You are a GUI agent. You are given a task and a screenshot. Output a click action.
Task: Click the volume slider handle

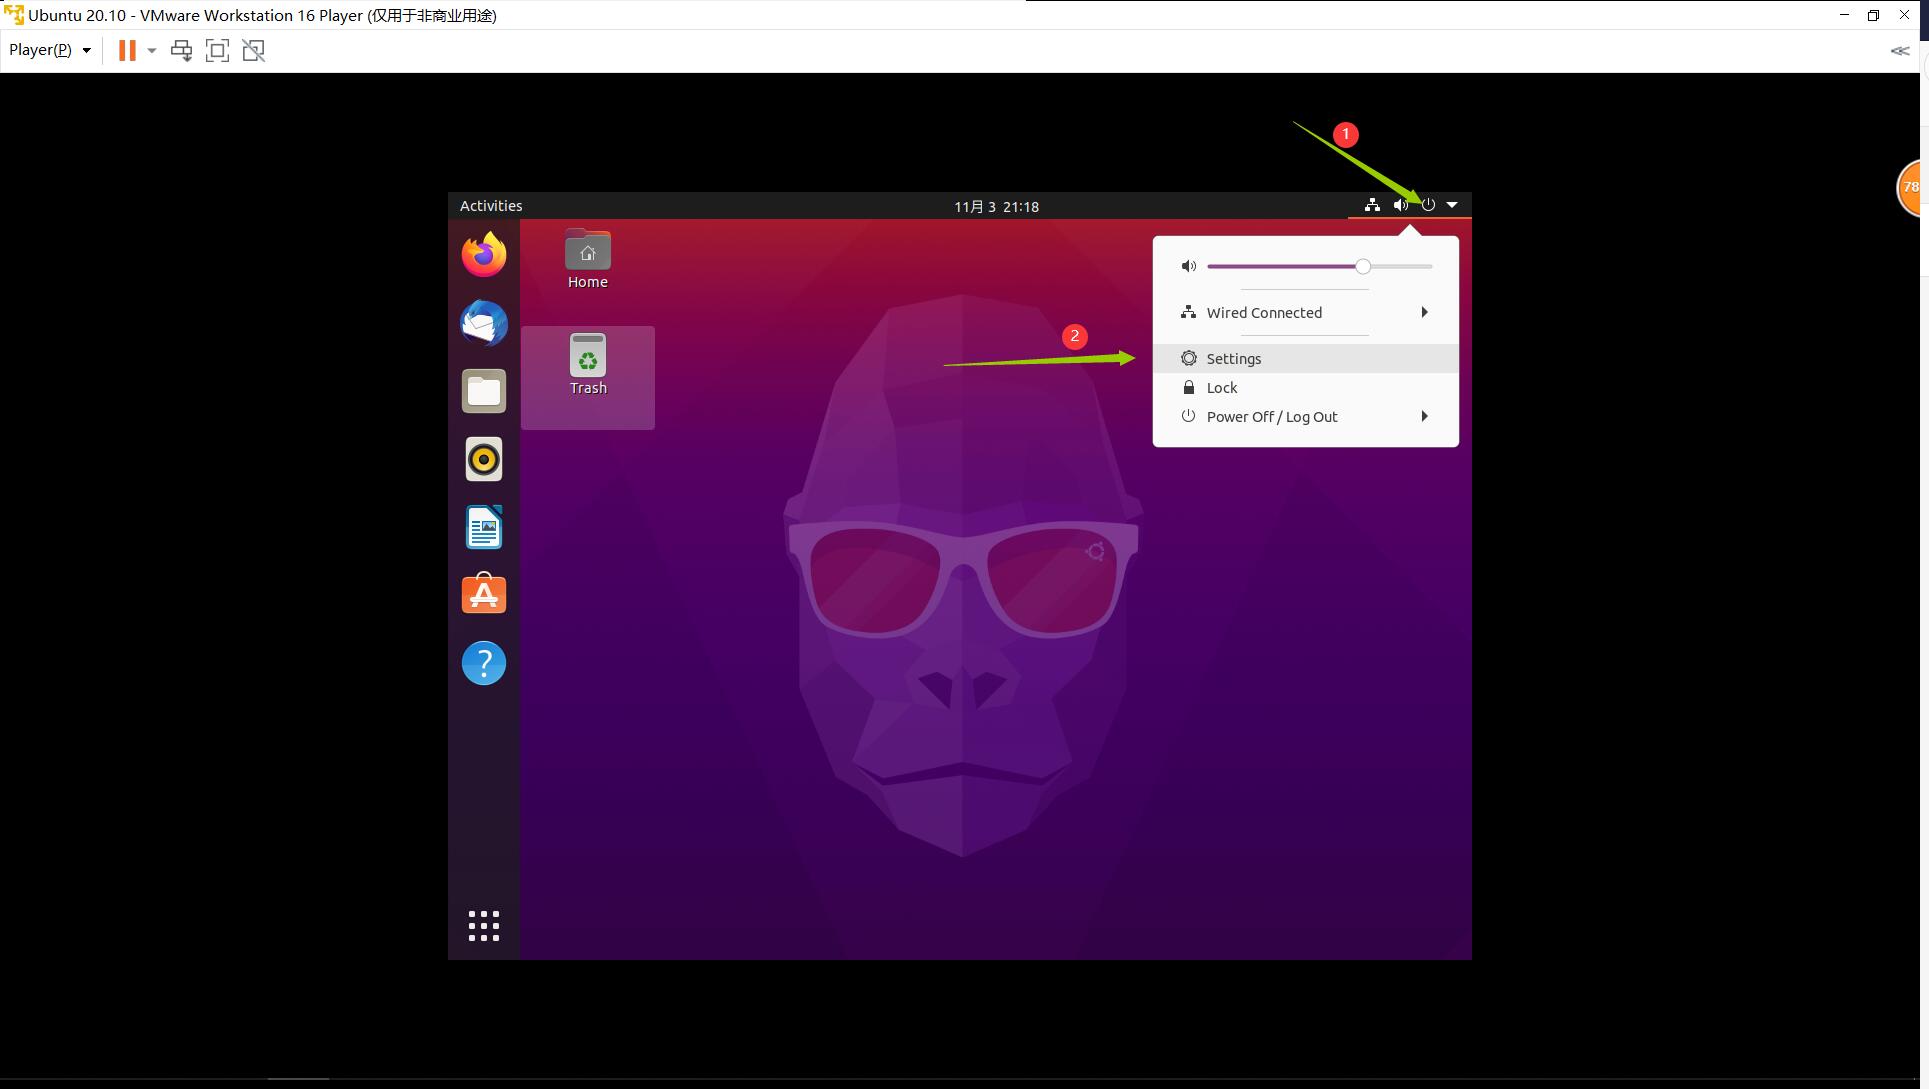tap(1362, 266)
